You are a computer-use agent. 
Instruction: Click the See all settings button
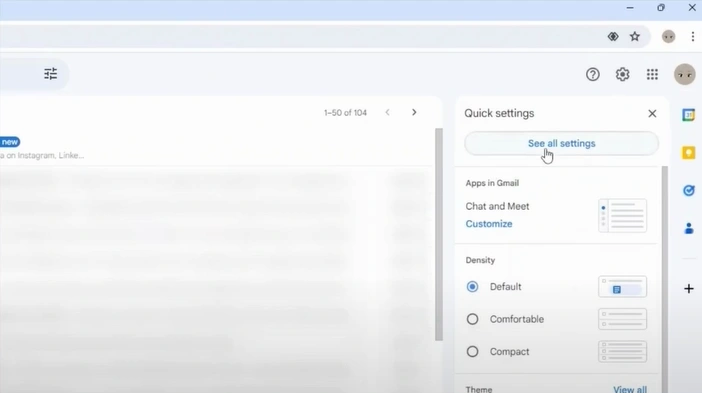click(x=561, y=144)
